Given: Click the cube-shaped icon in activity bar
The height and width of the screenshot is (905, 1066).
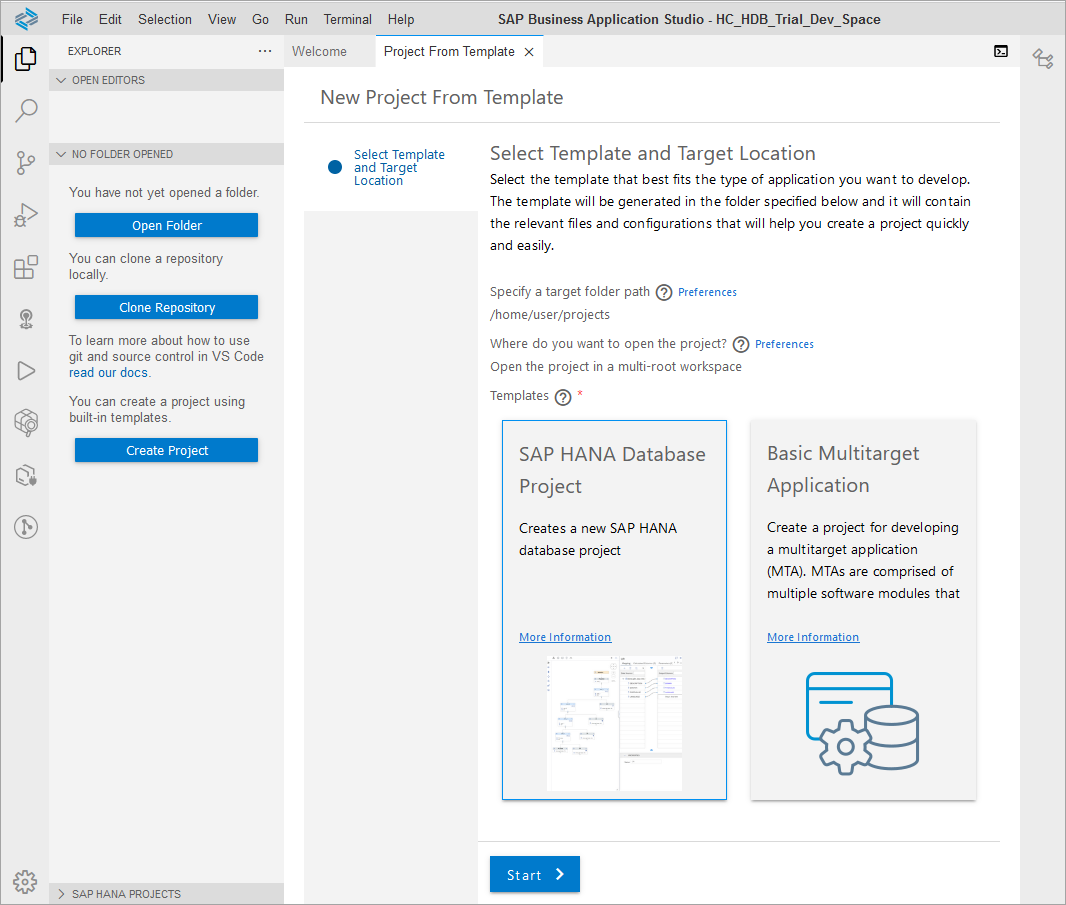Looking at the screenshot, I should [26, 423].
